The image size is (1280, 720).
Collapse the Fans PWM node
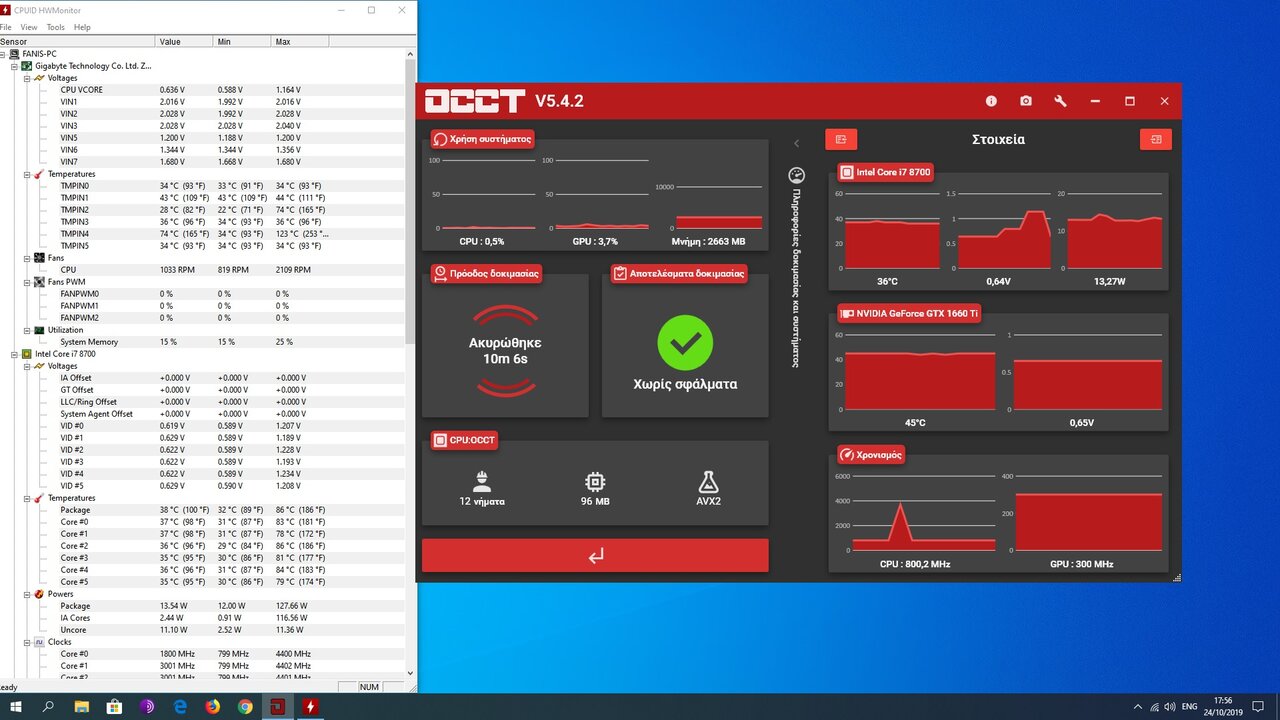point(27,282)
